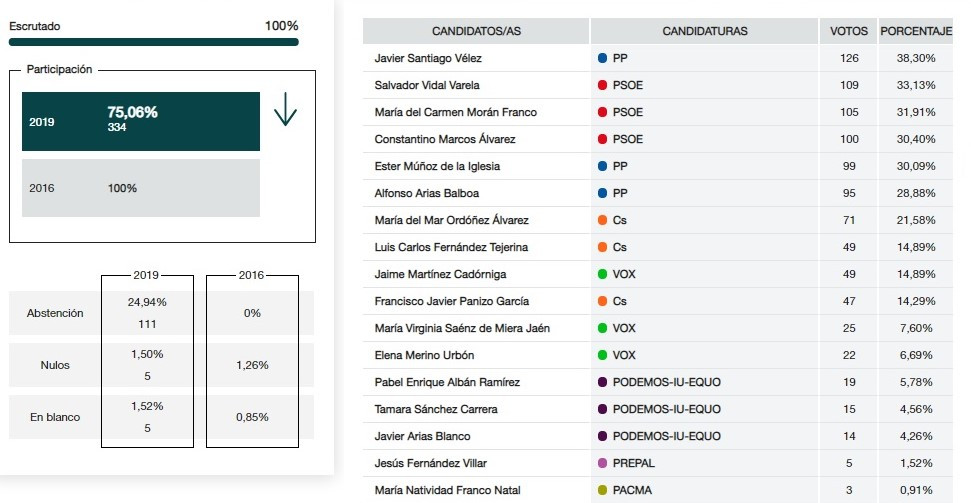Click the VOTOS column header
Viewport: 971px width, 503px height.
click(849, 31)
